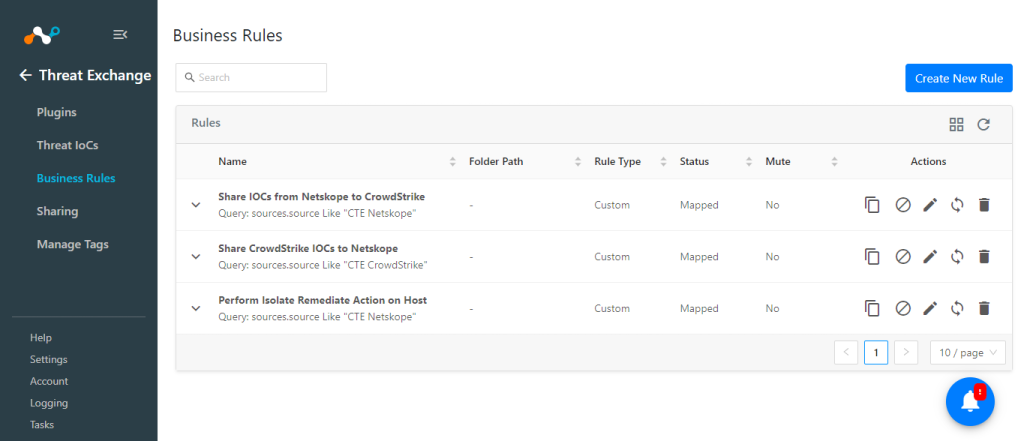The height and width of the screenshot is (441, 1024).
Task: Focus the rules Search field
Action: click(251, 77)
